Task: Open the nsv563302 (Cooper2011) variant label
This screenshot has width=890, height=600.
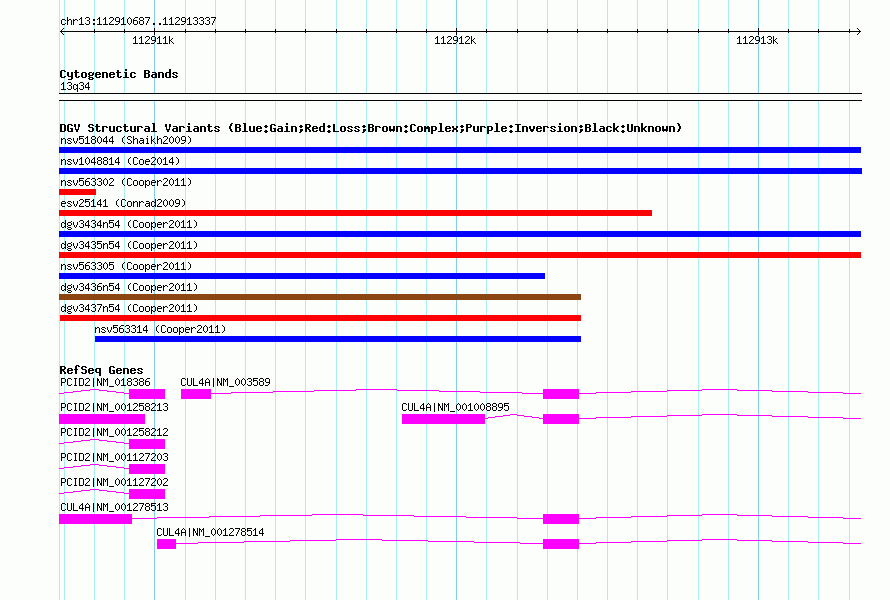Action: click(x=126, y=182)
